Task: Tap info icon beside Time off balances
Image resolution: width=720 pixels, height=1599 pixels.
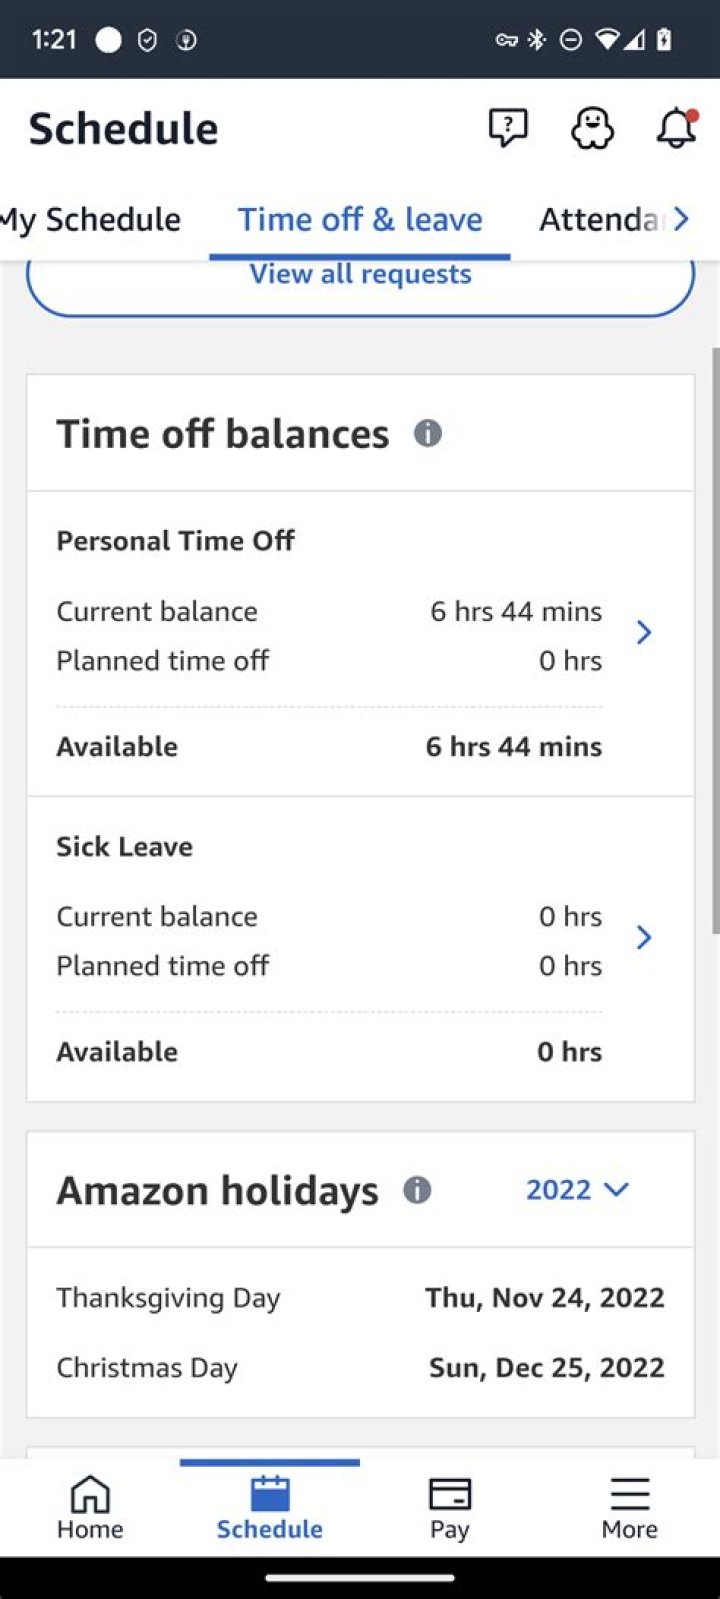Action: click(428, 433)
